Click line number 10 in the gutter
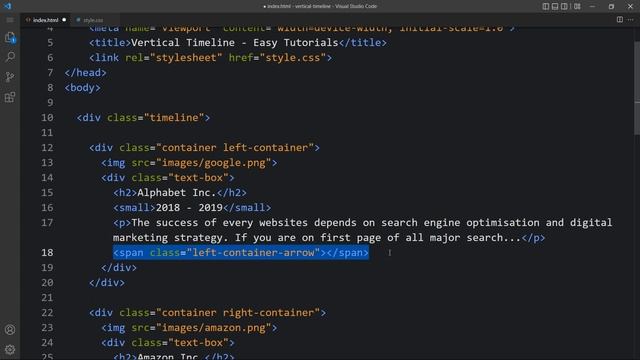The width and height of the screenshot is (640, 360). (x=47, y=118)
